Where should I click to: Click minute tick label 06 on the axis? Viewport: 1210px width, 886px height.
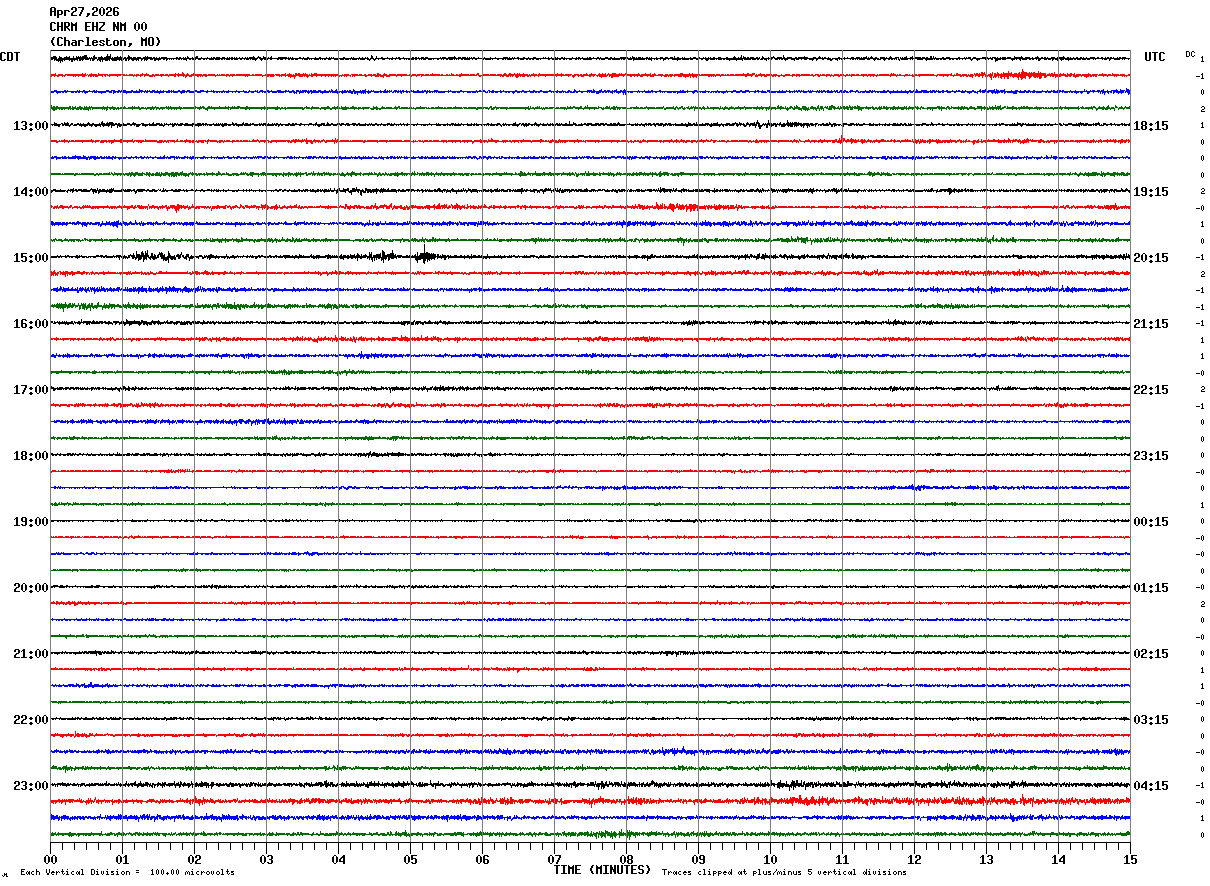pos(482,859)
